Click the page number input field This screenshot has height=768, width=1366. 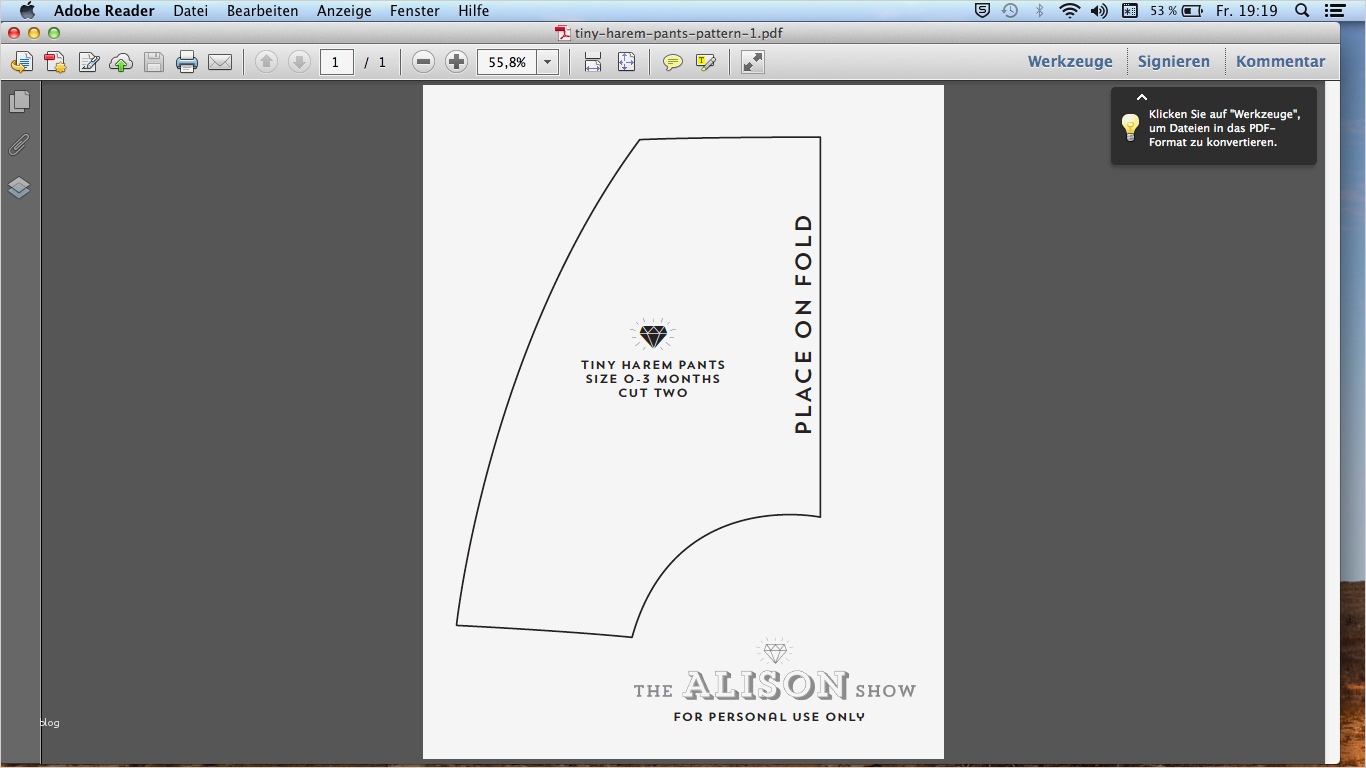[336, 62]
